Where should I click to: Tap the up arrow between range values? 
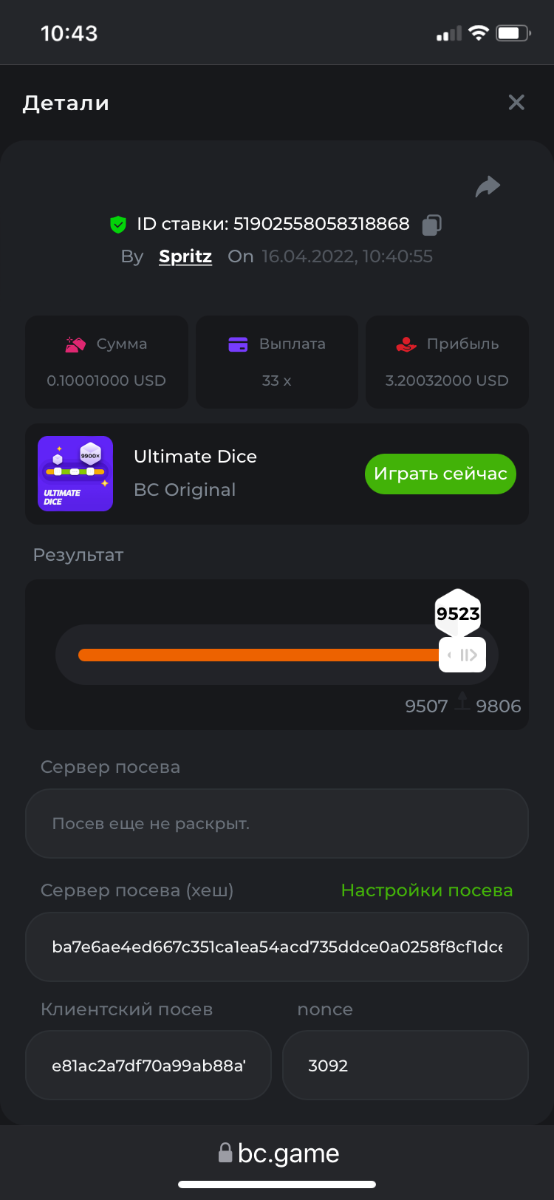pyautogui.click(x=462, y=702)
